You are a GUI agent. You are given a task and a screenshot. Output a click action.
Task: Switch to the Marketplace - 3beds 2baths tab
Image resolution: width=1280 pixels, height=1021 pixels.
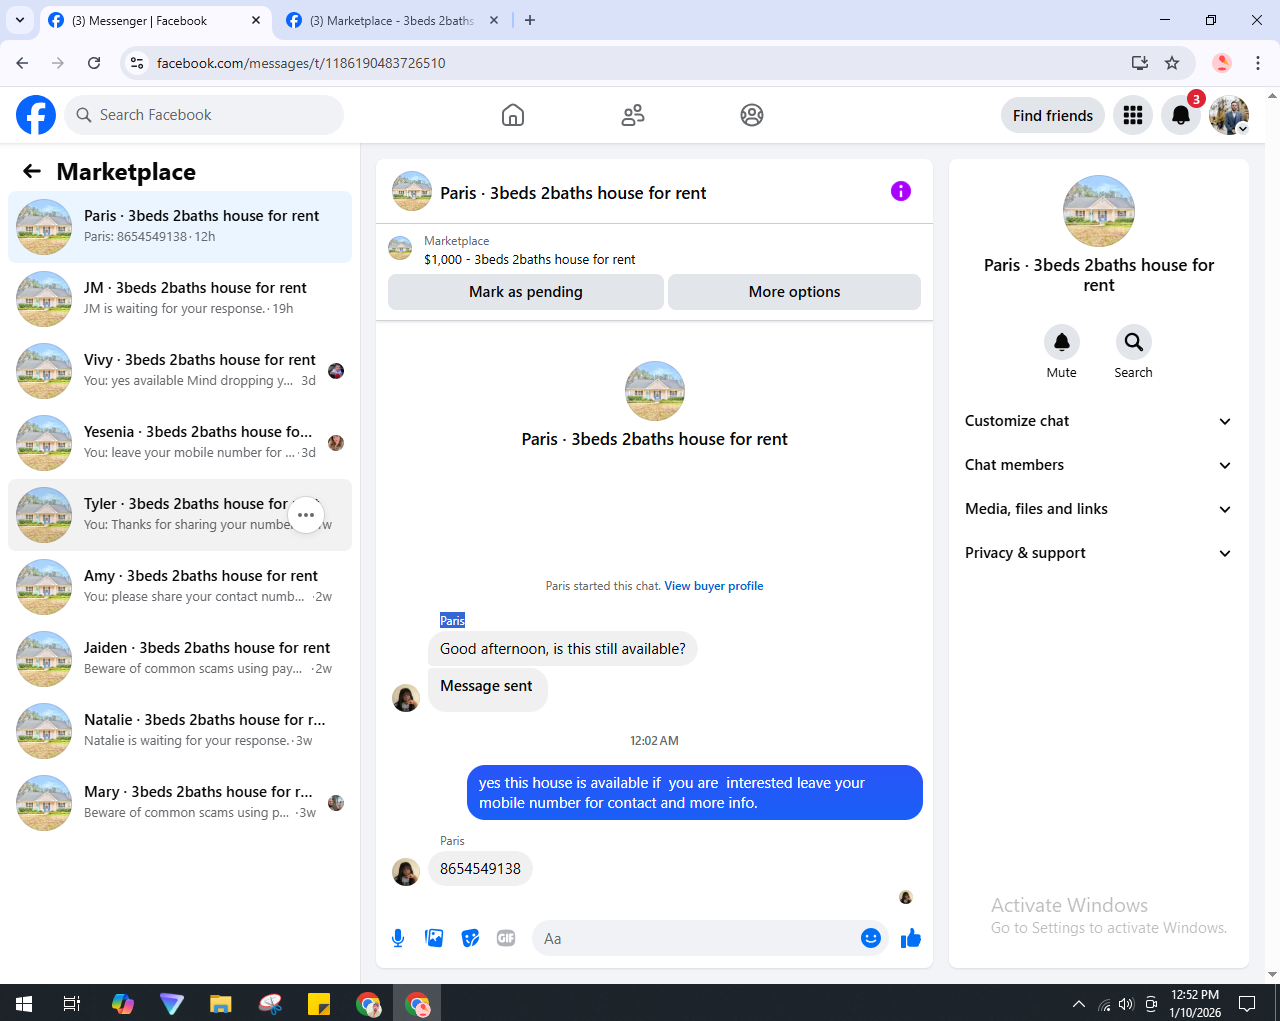coord(391,20)
